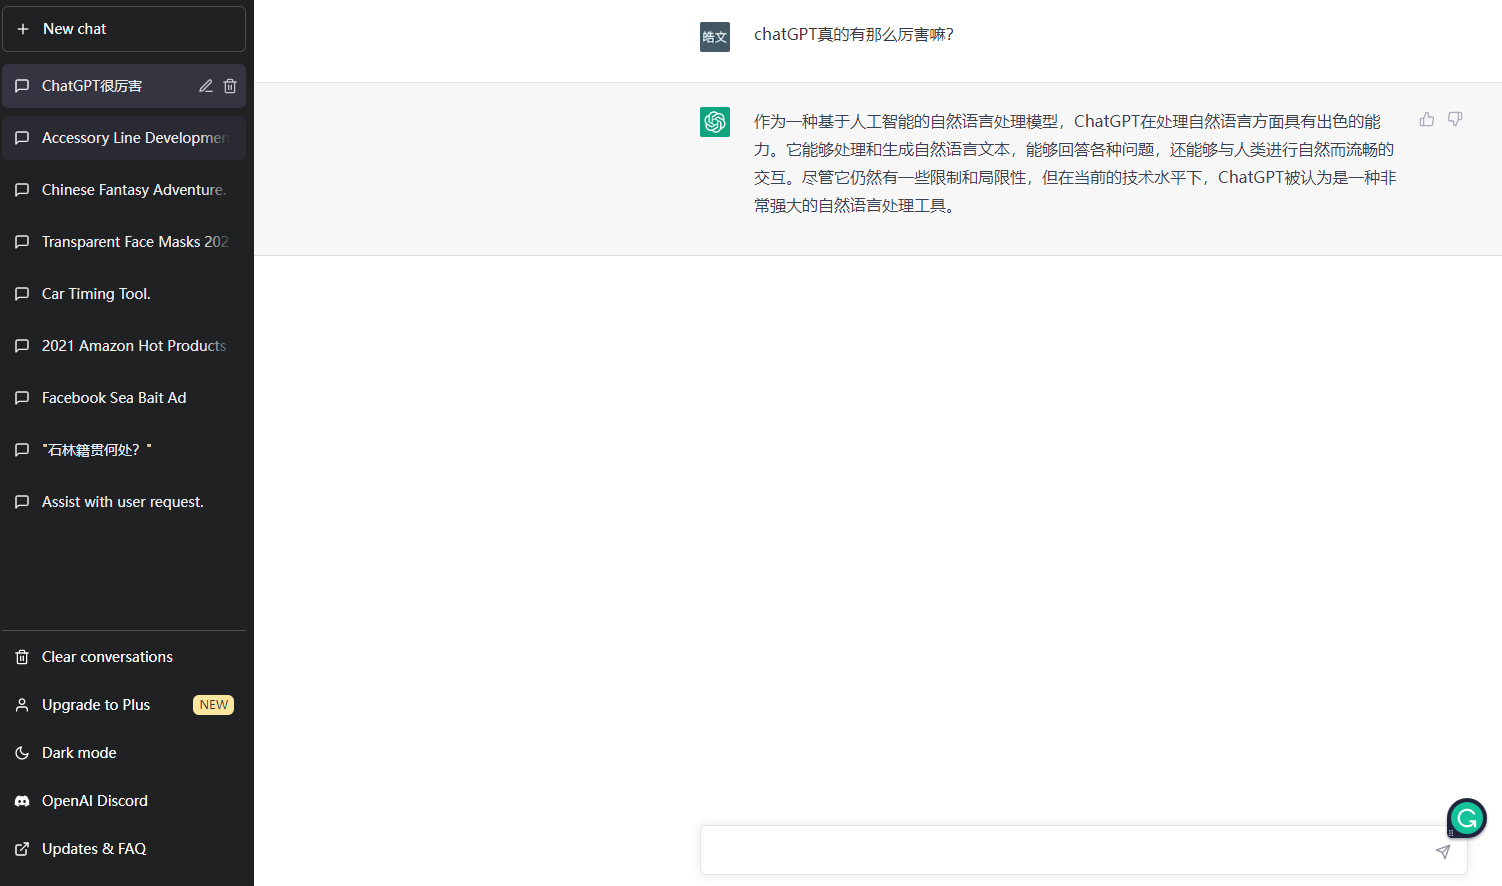
Task: Open the Transparent Face Masks chat
Action: click(x=124, y=242)
